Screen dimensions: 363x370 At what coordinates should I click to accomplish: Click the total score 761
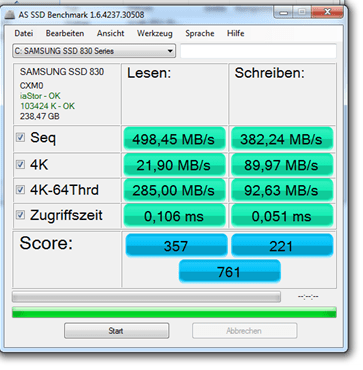pos(229,271)
